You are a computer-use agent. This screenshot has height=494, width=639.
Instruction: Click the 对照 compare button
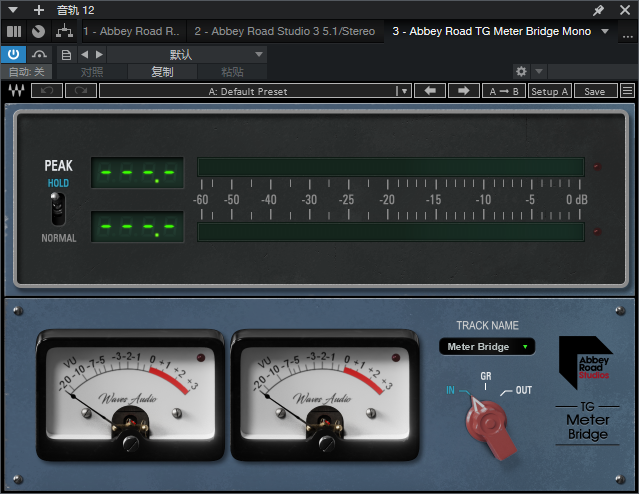pyautogui.click(x=92, y=72)
